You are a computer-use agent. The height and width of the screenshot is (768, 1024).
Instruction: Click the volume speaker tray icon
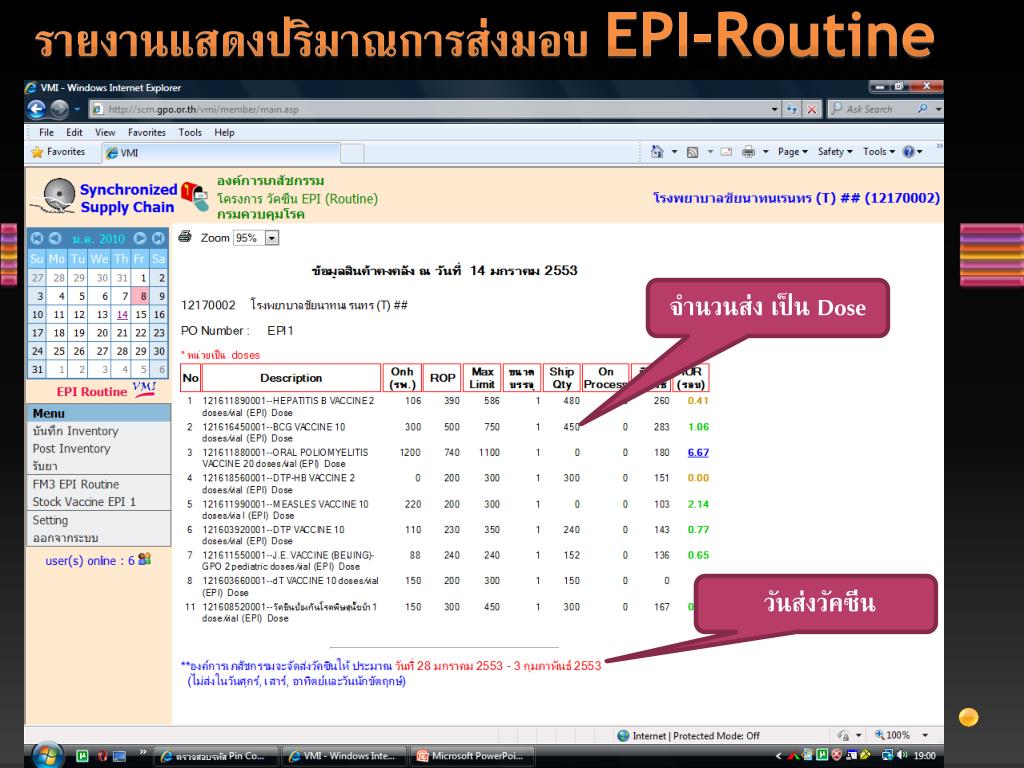[902, 756]
